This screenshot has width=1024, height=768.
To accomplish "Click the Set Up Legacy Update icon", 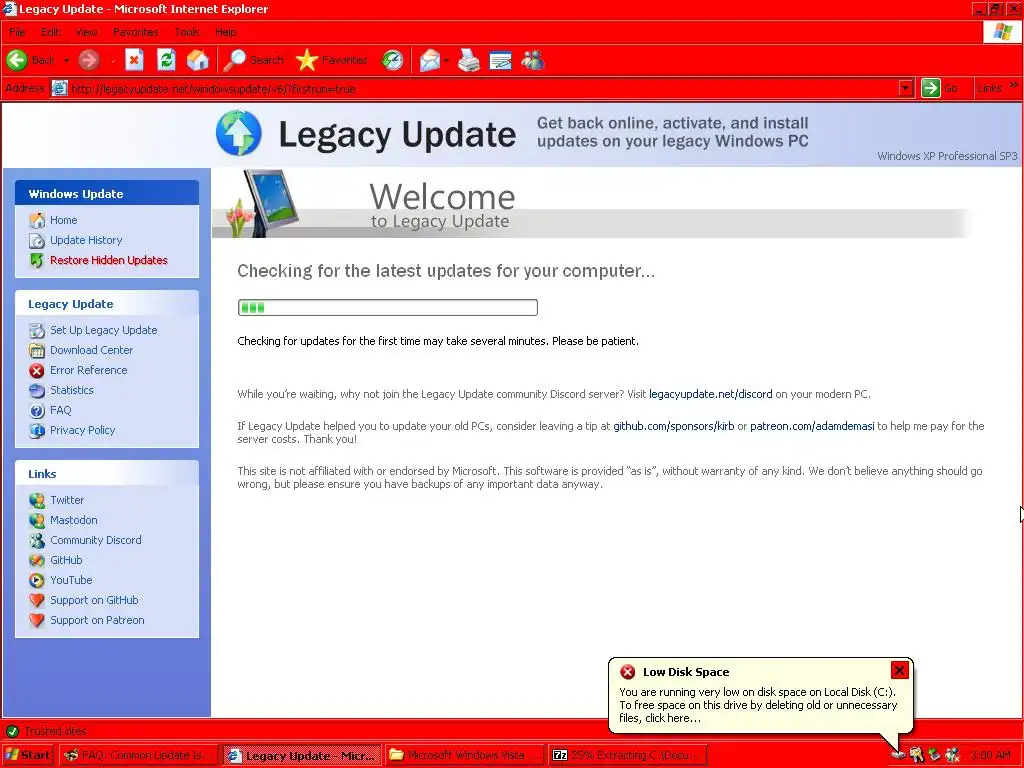I will click(37, 330).
